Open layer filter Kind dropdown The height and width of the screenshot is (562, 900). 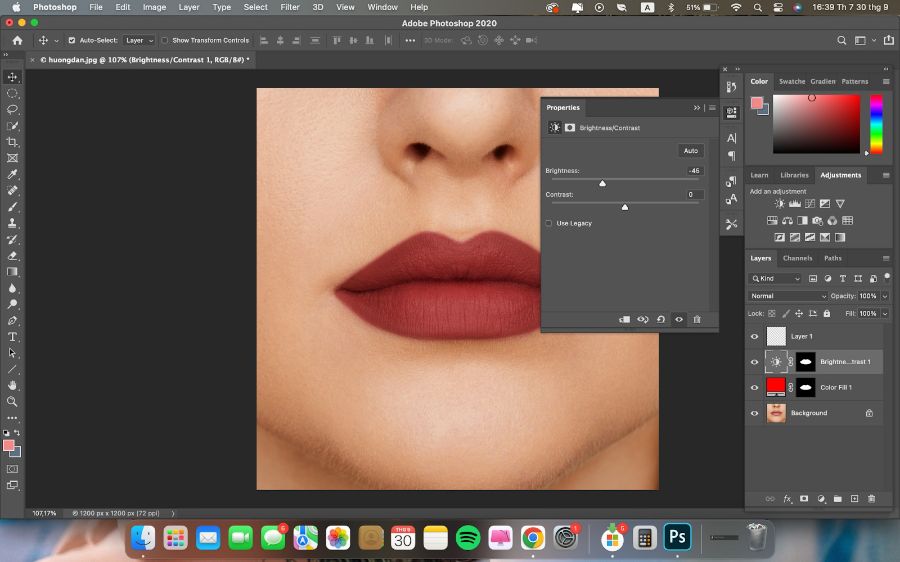(x=775, y=278)
